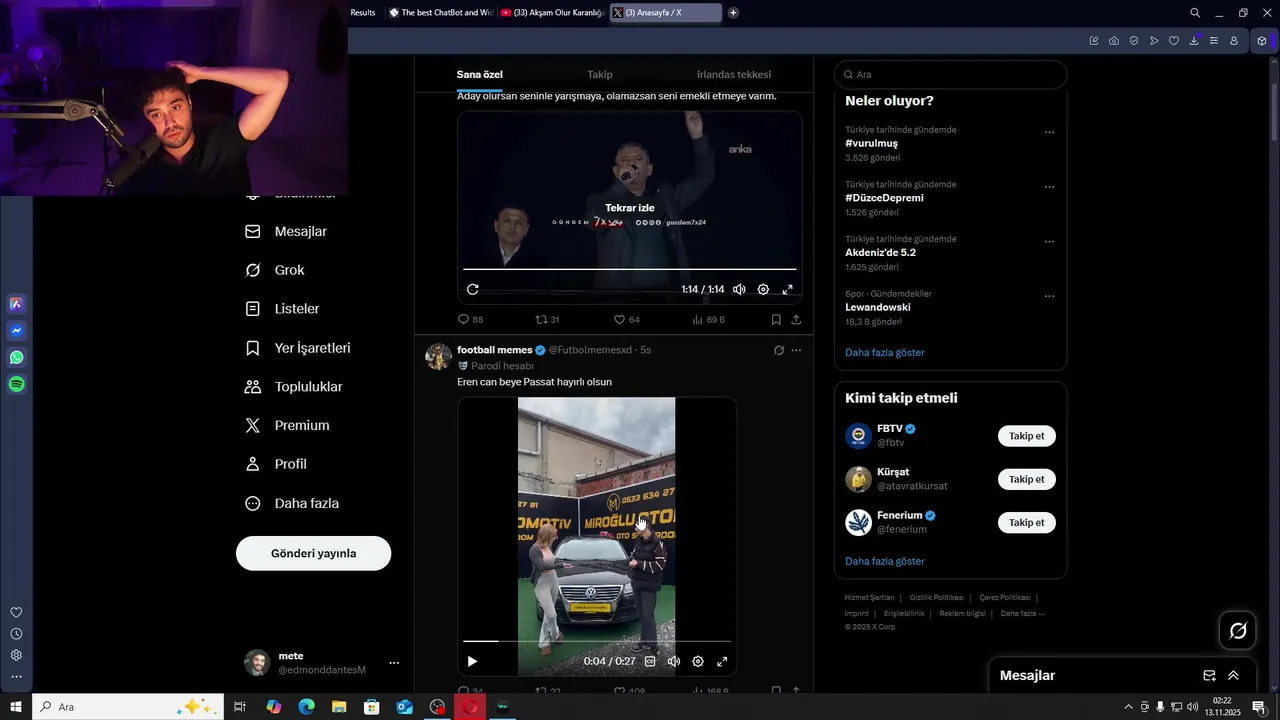
Task: Open more options on football memes post
Action: pyautogui.click(x=796, y=350)
